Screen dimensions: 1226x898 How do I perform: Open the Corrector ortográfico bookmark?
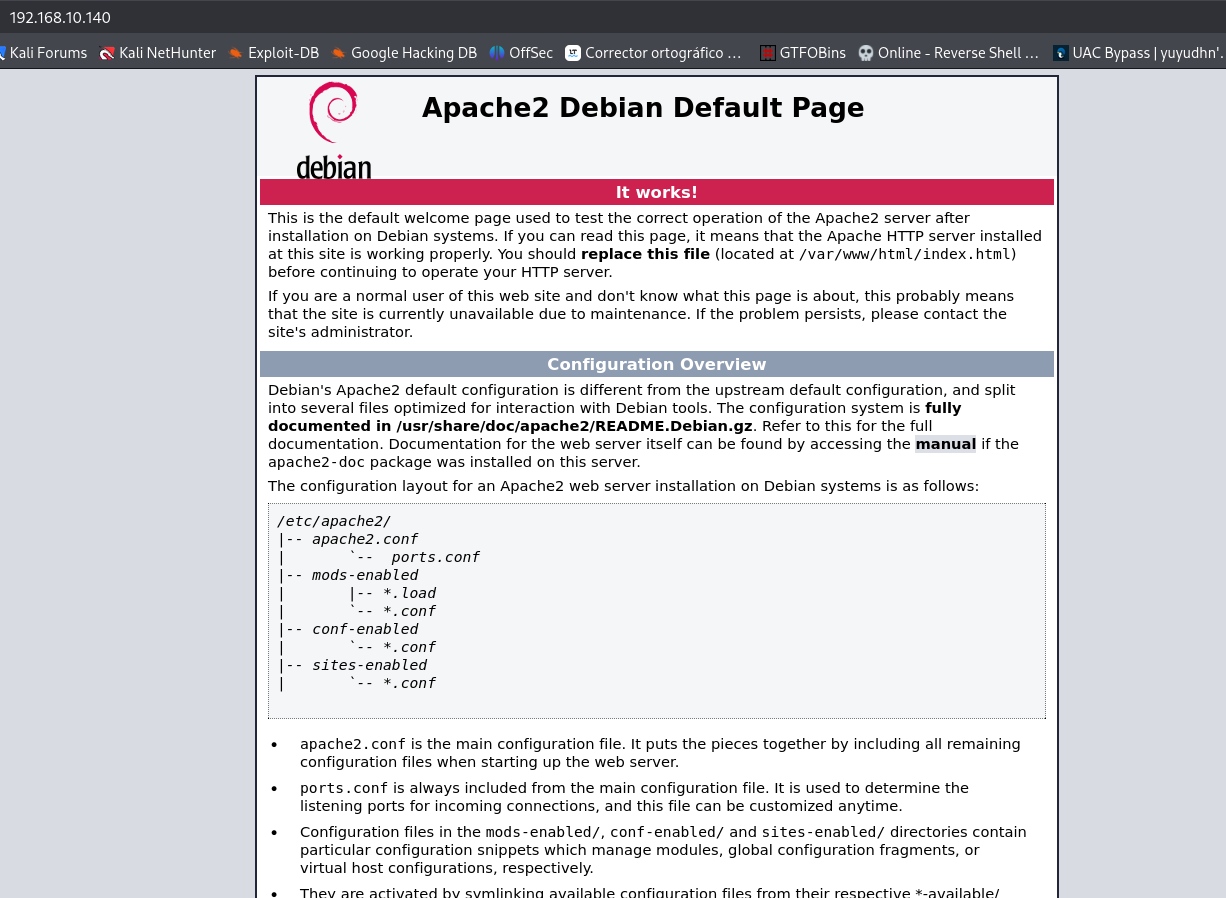coord(654,53)
